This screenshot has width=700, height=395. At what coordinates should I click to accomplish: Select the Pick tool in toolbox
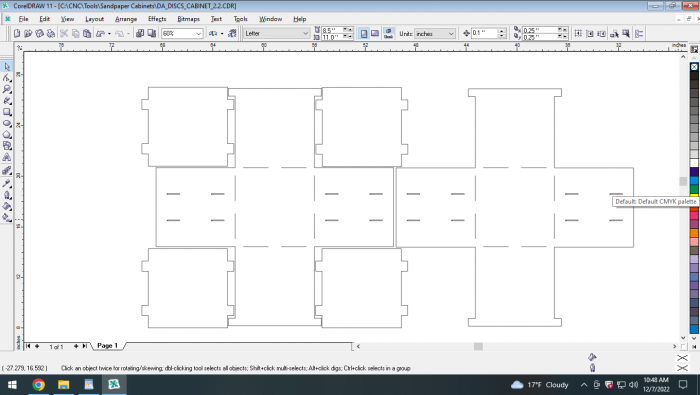click(x=7, y=67)
